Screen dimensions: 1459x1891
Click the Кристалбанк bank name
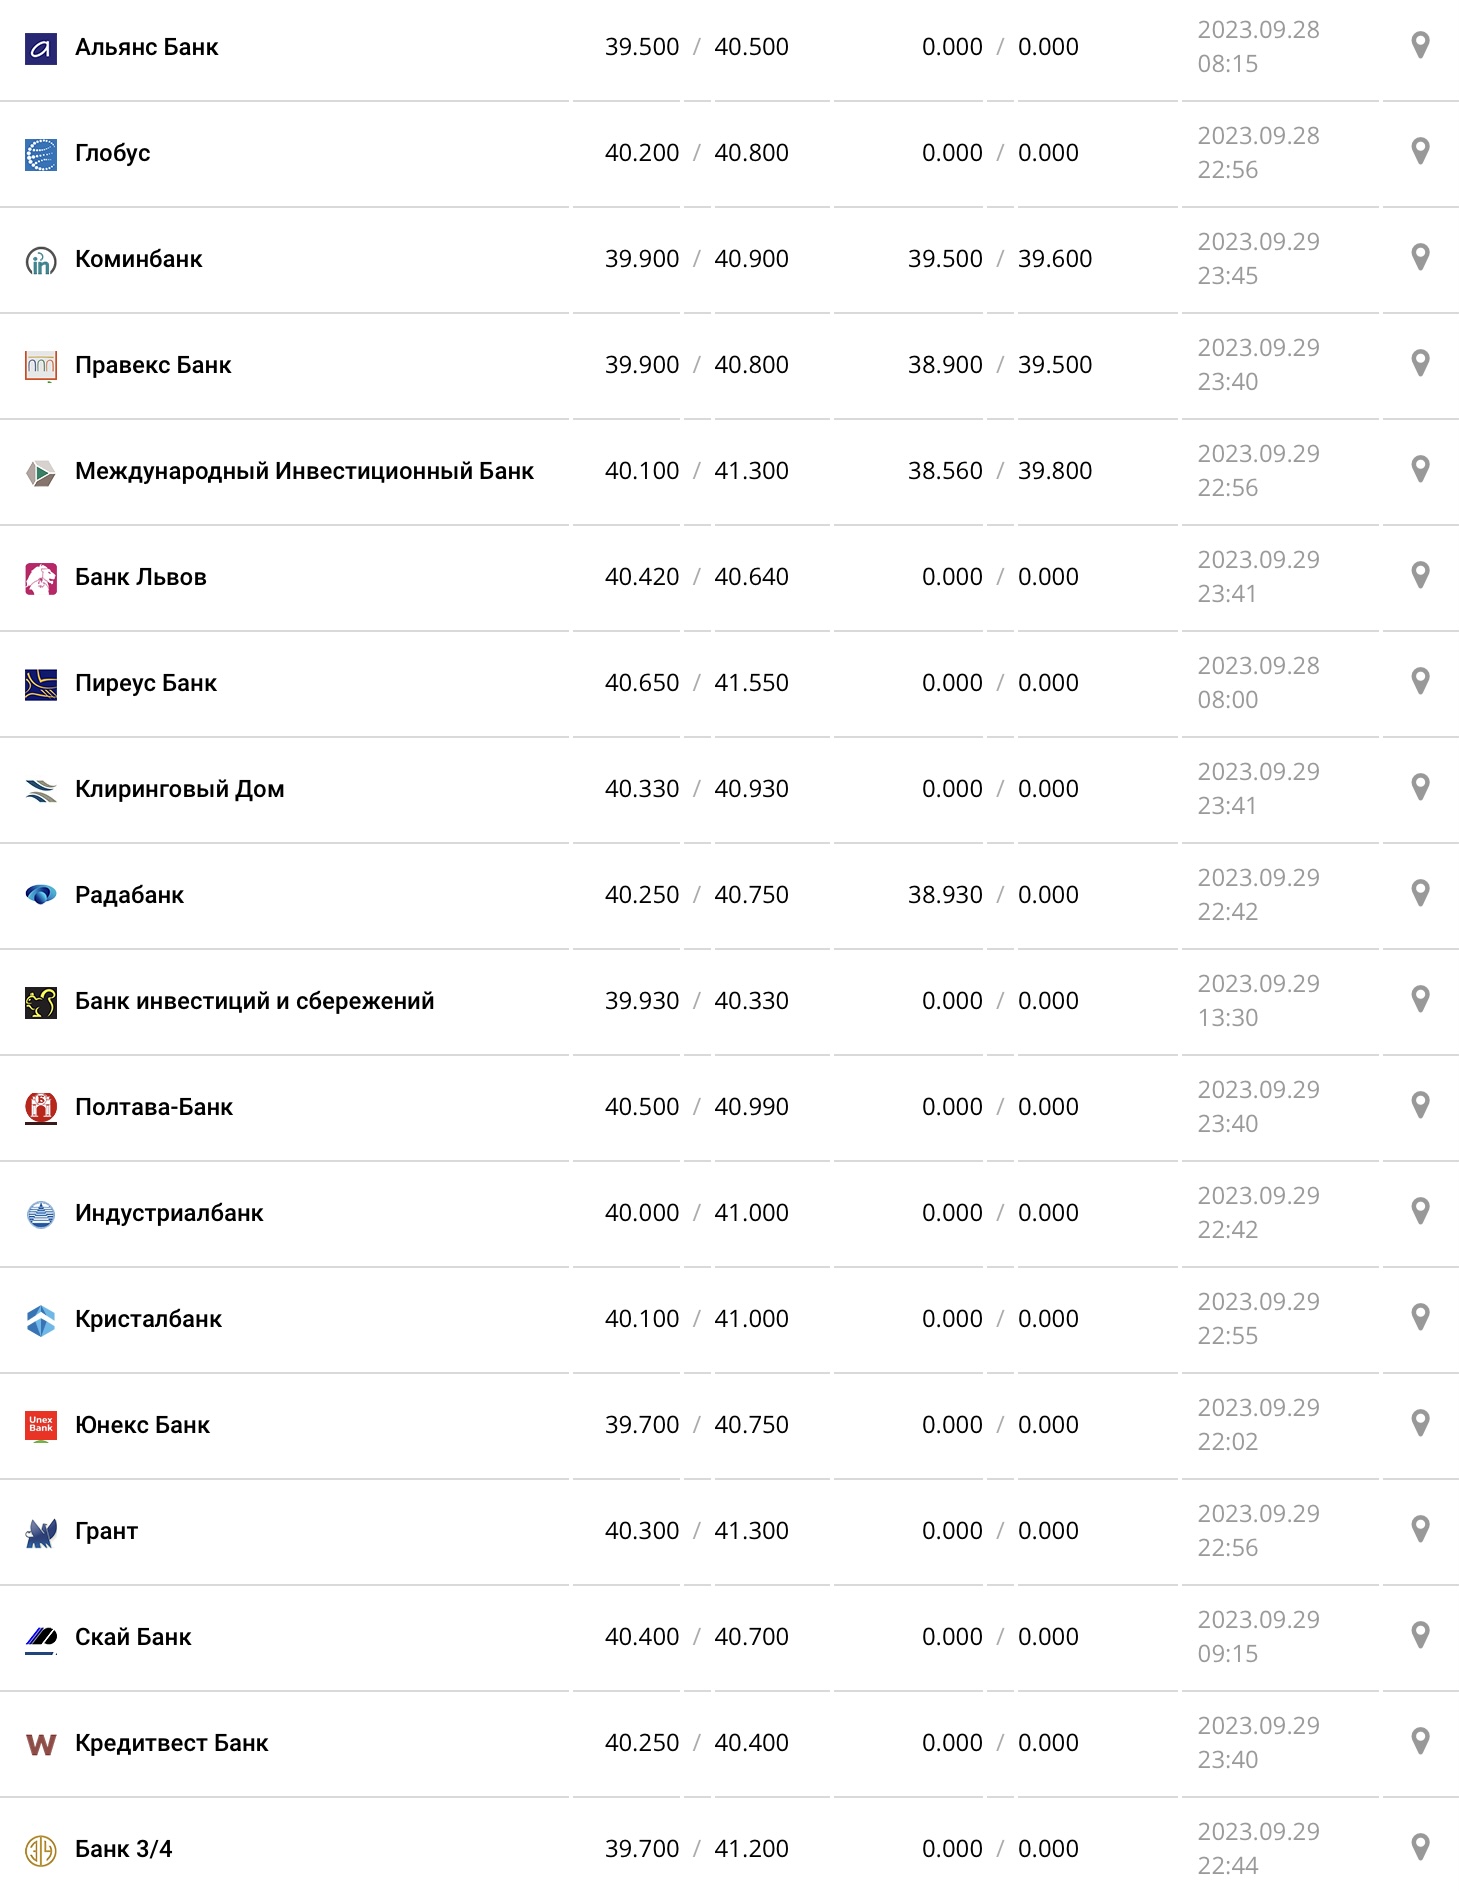tap(148, 1319)
